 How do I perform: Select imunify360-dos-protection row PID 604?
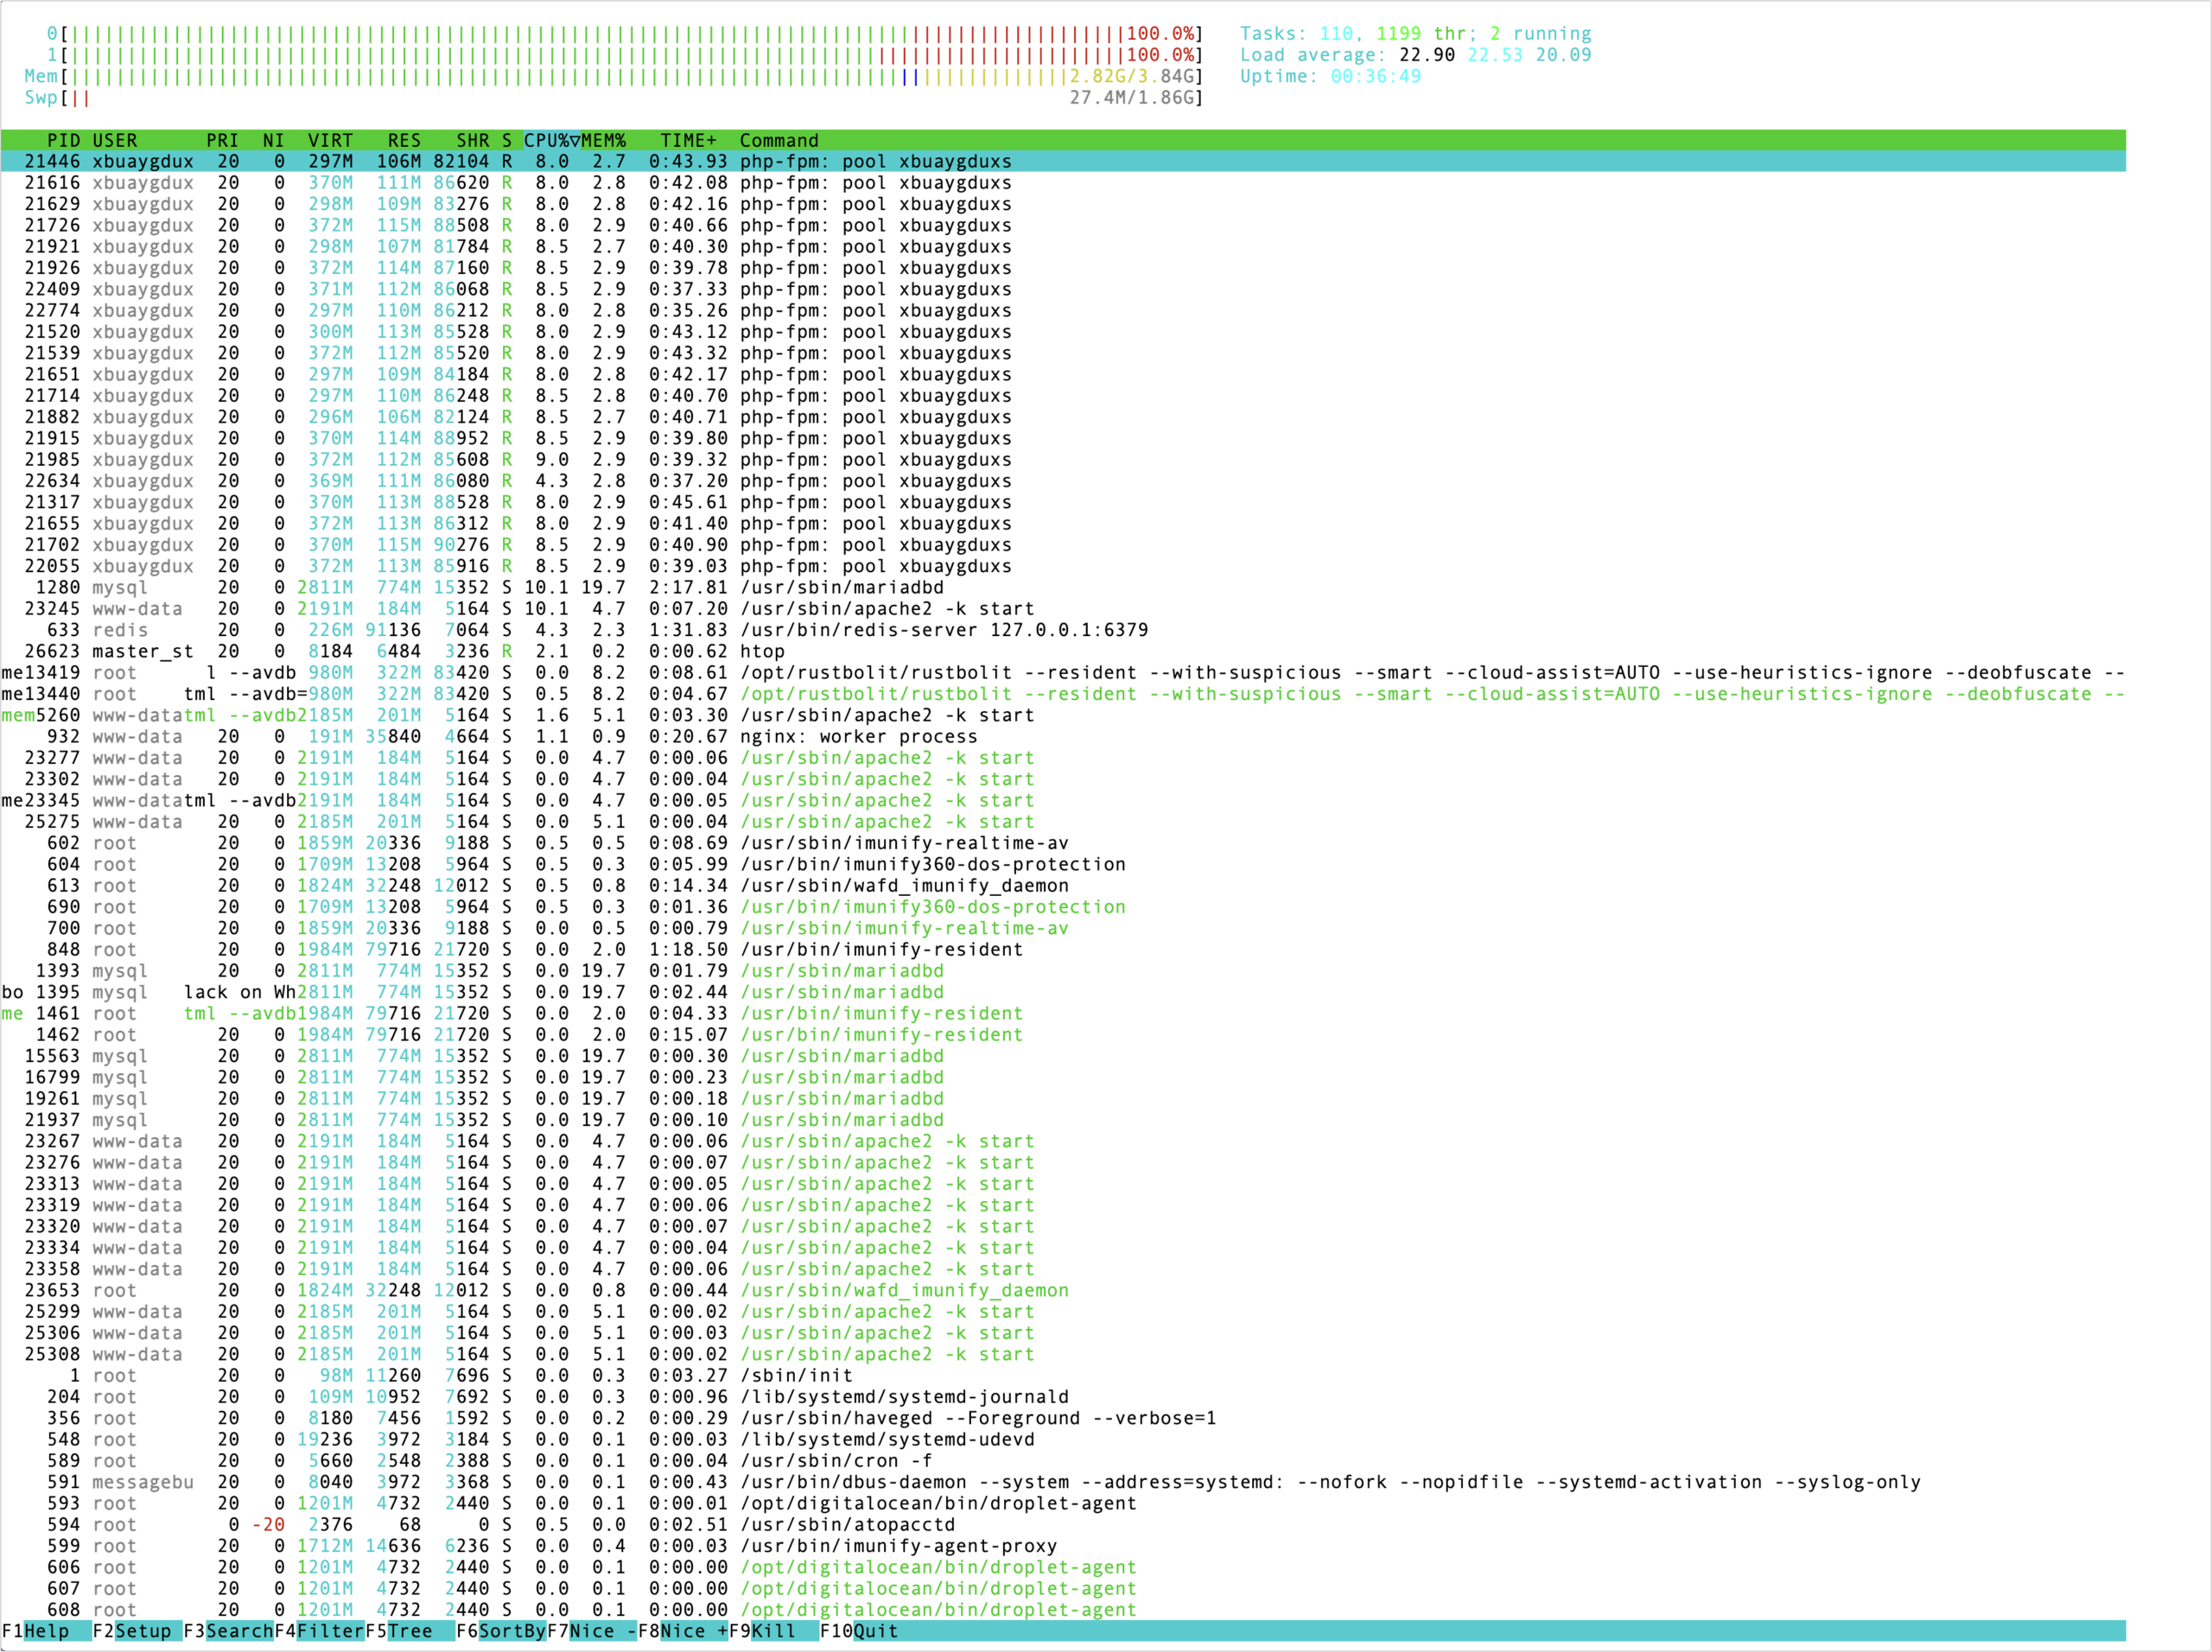1063,864
